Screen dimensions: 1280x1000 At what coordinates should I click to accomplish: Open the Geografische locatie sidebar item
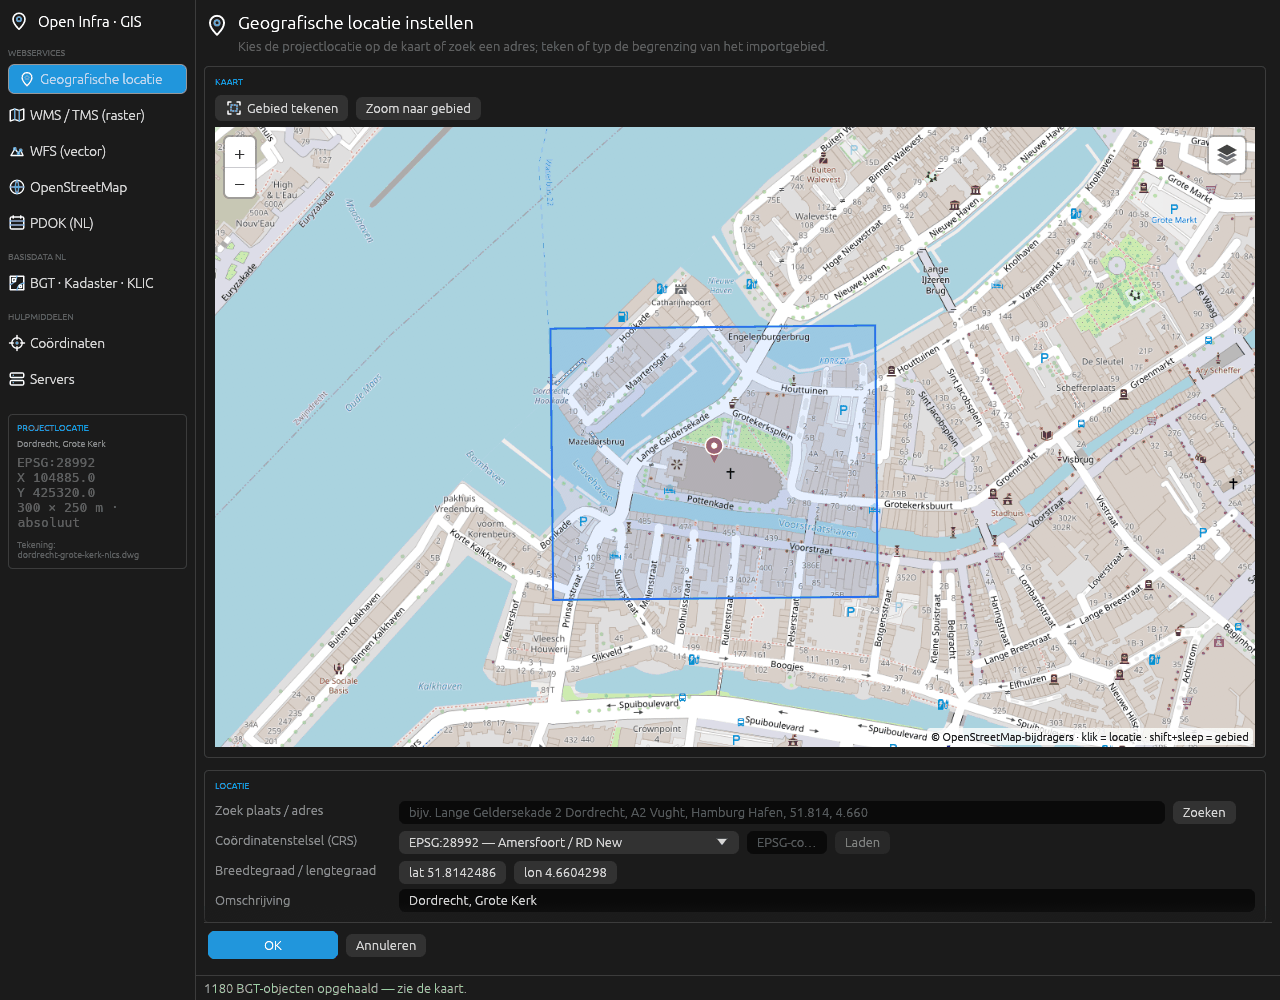(97, 79)
